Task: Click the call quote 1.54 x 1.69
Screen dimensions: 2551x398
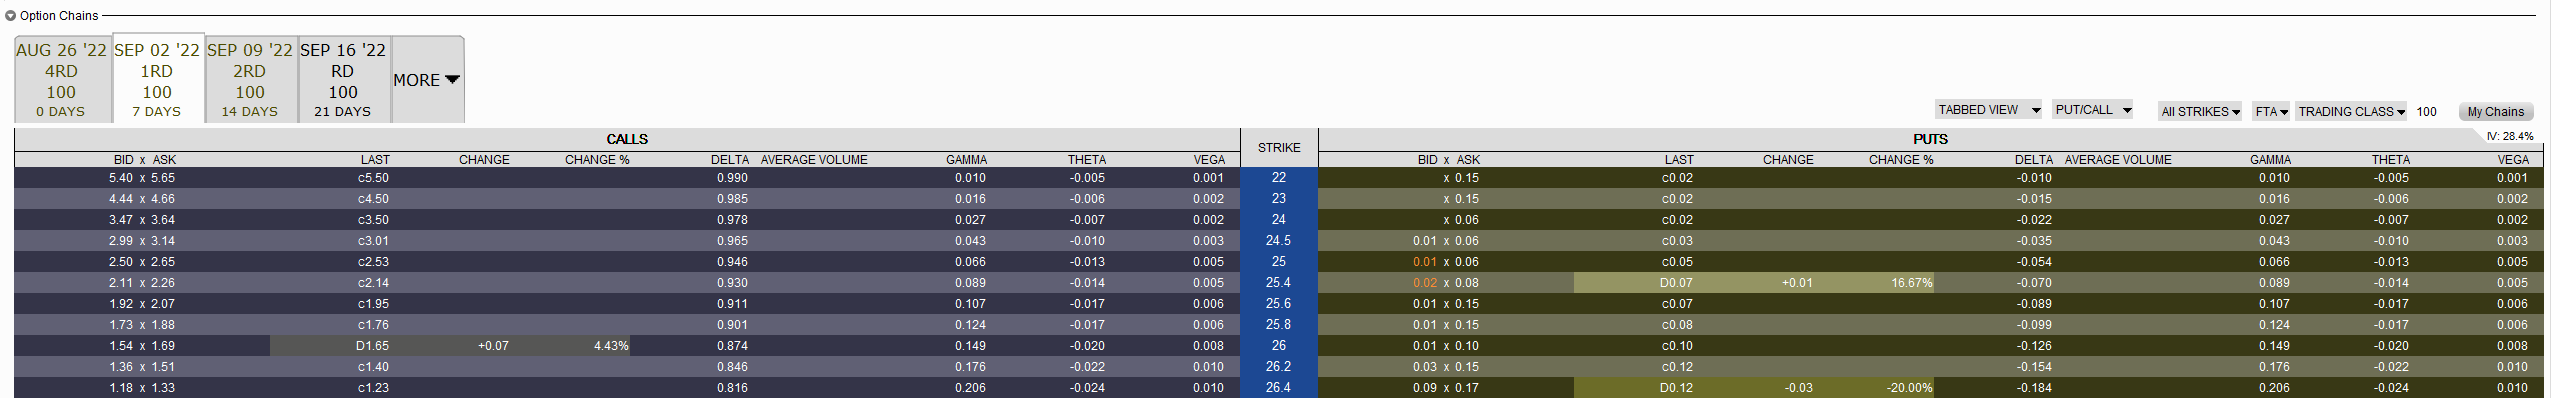Action: (x=142, y=346)
